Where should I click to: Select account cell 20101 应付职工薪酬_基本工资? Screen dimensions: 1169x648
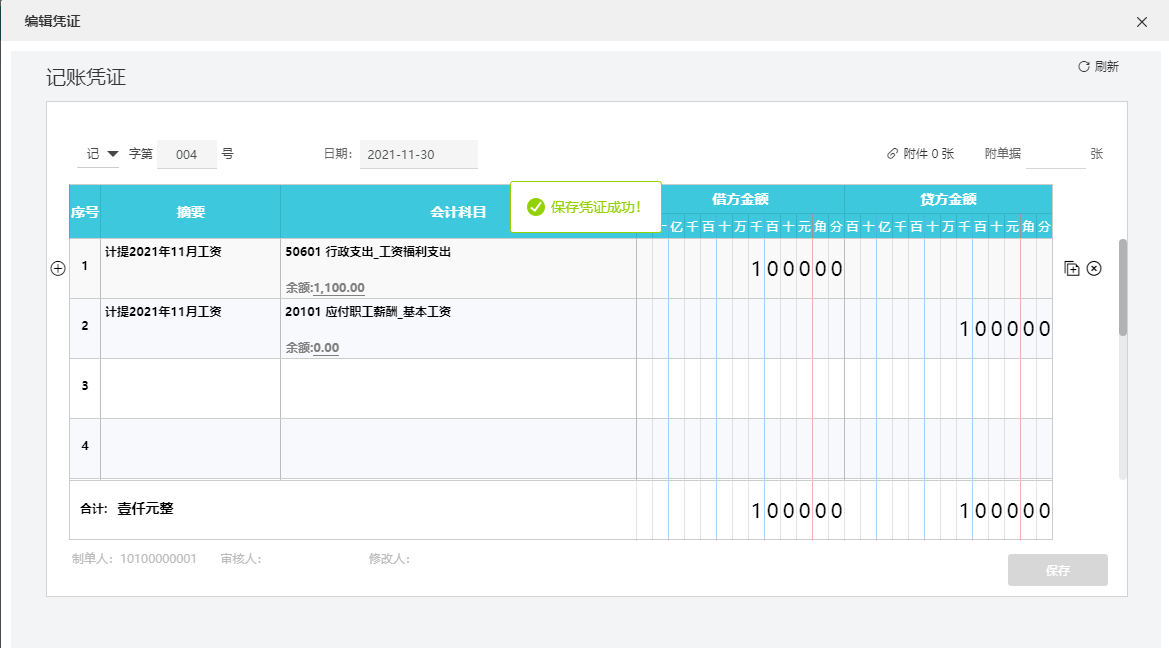[x=368, y=312]
